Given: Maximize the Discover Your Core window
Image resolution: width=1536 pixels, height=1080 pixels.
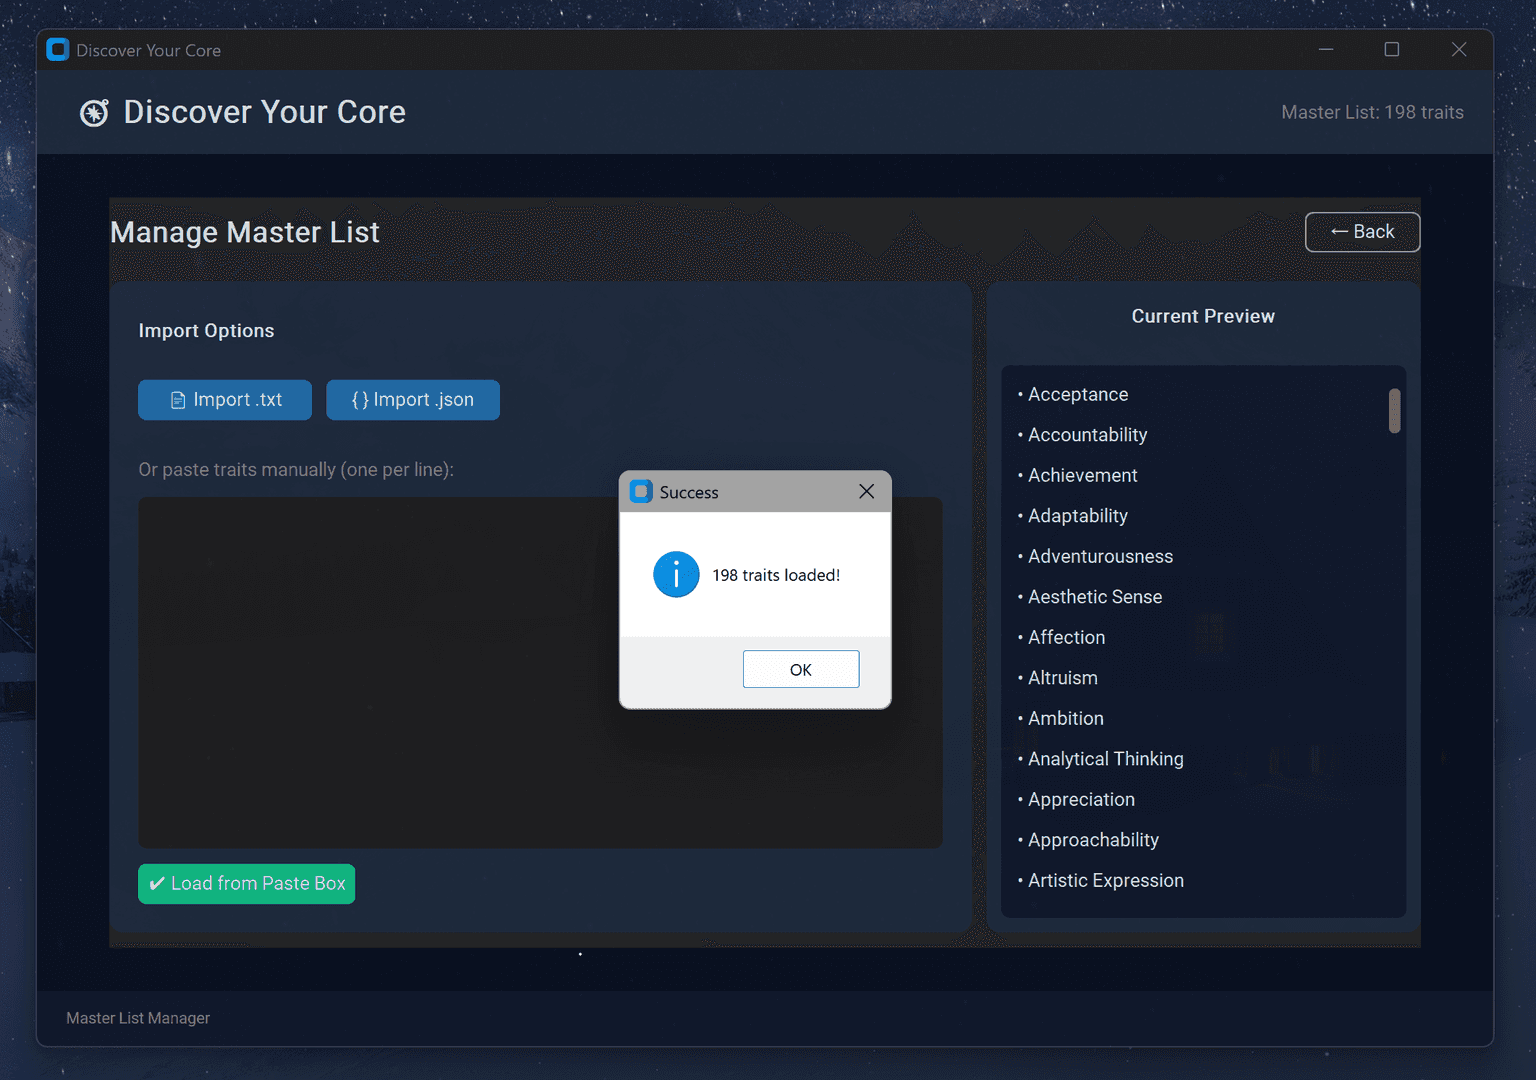Looking at the screenshot, I should point(1391,50).
